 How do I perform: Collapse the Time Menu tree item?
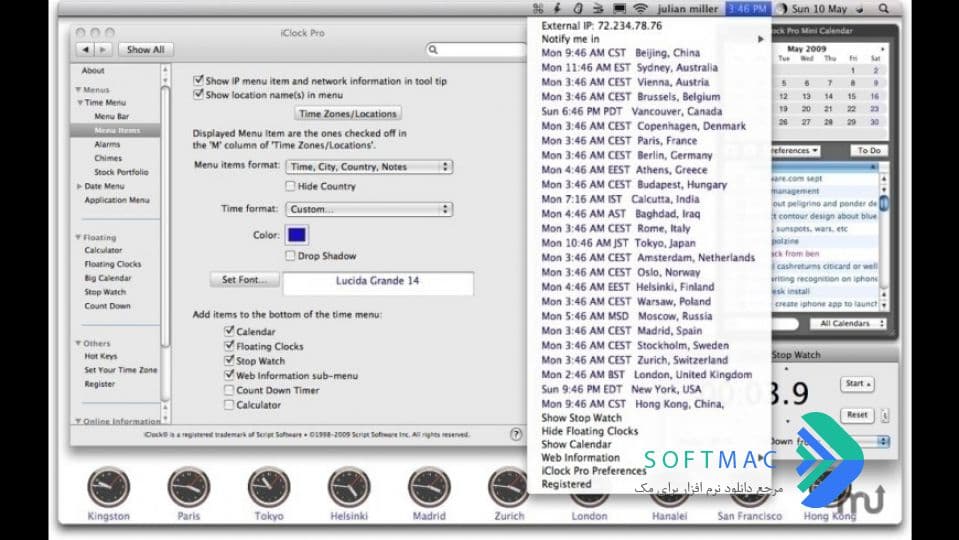pyautogui.click(x=80, y=102)
